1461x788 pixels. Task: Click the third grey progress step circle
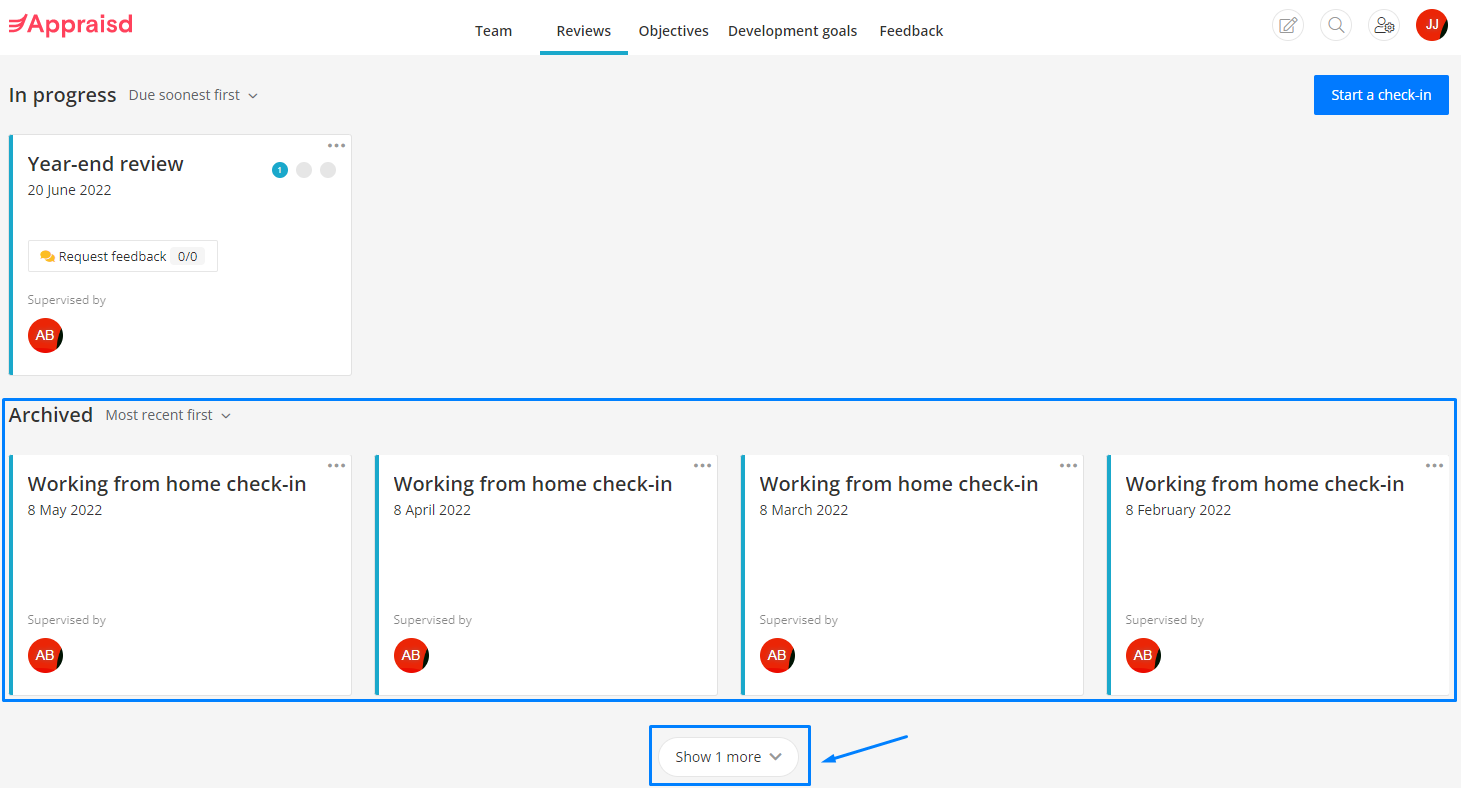coord(328,170)
